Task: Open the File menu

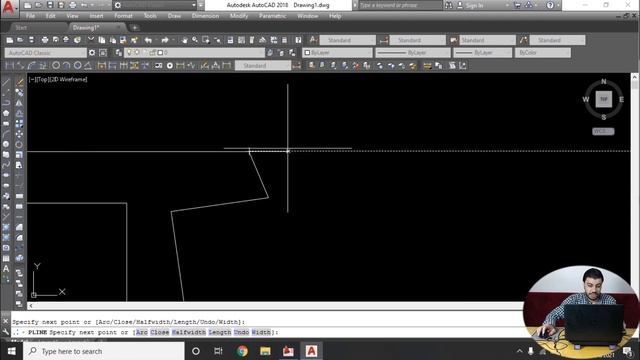Action: 31,16
